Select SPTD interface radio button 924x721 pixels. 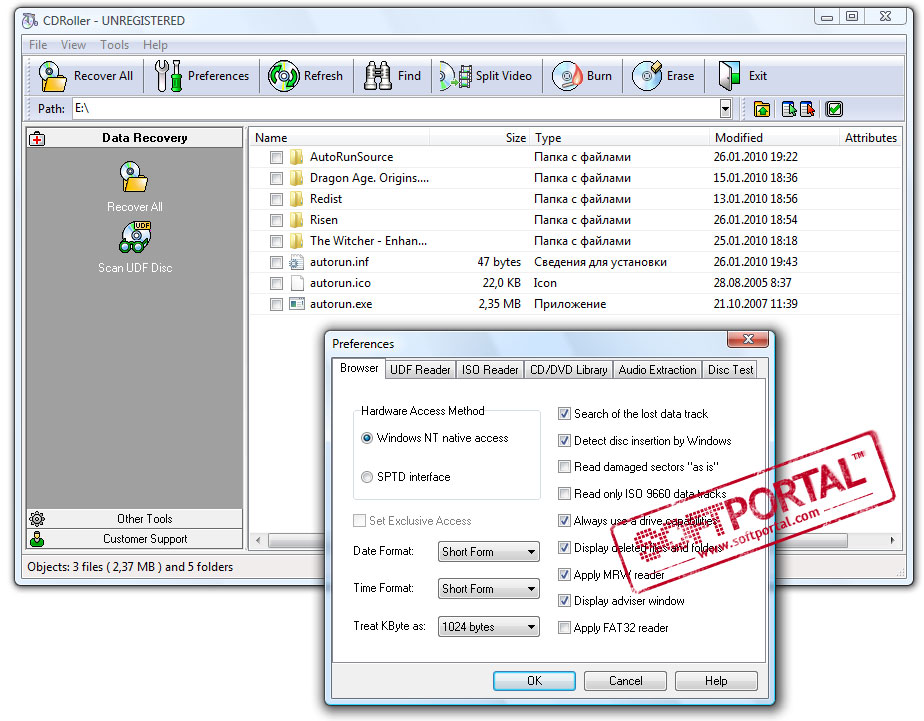tap(367, 477)
